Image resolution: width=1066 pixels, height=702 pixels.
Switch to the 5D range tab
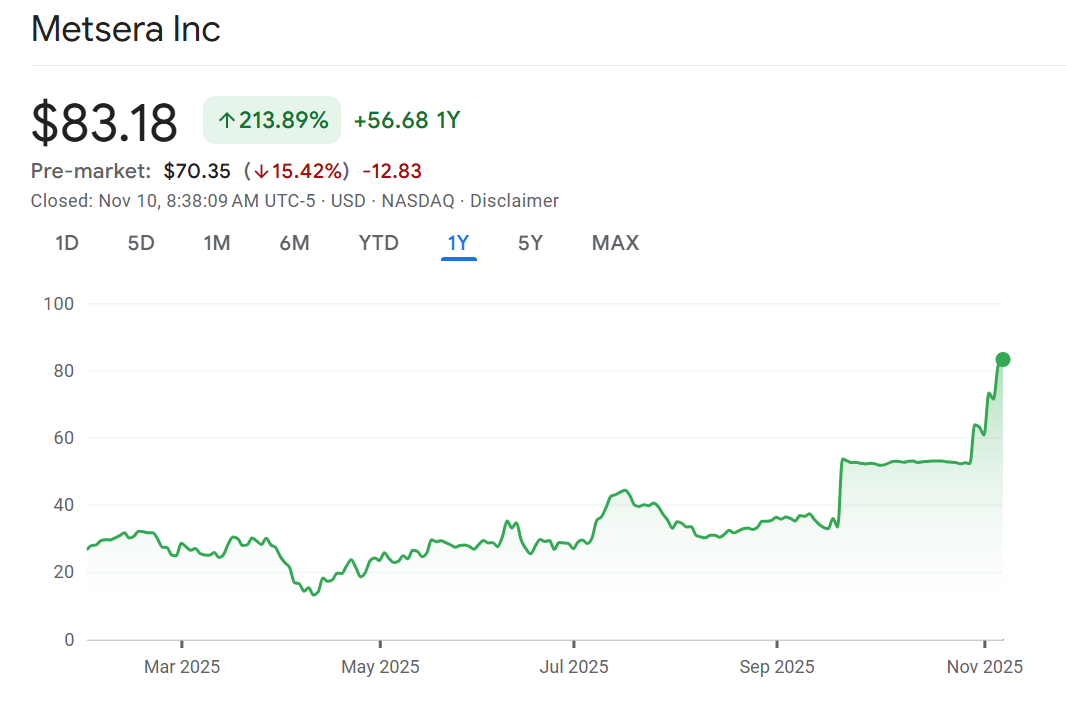(x=141, y=243)
